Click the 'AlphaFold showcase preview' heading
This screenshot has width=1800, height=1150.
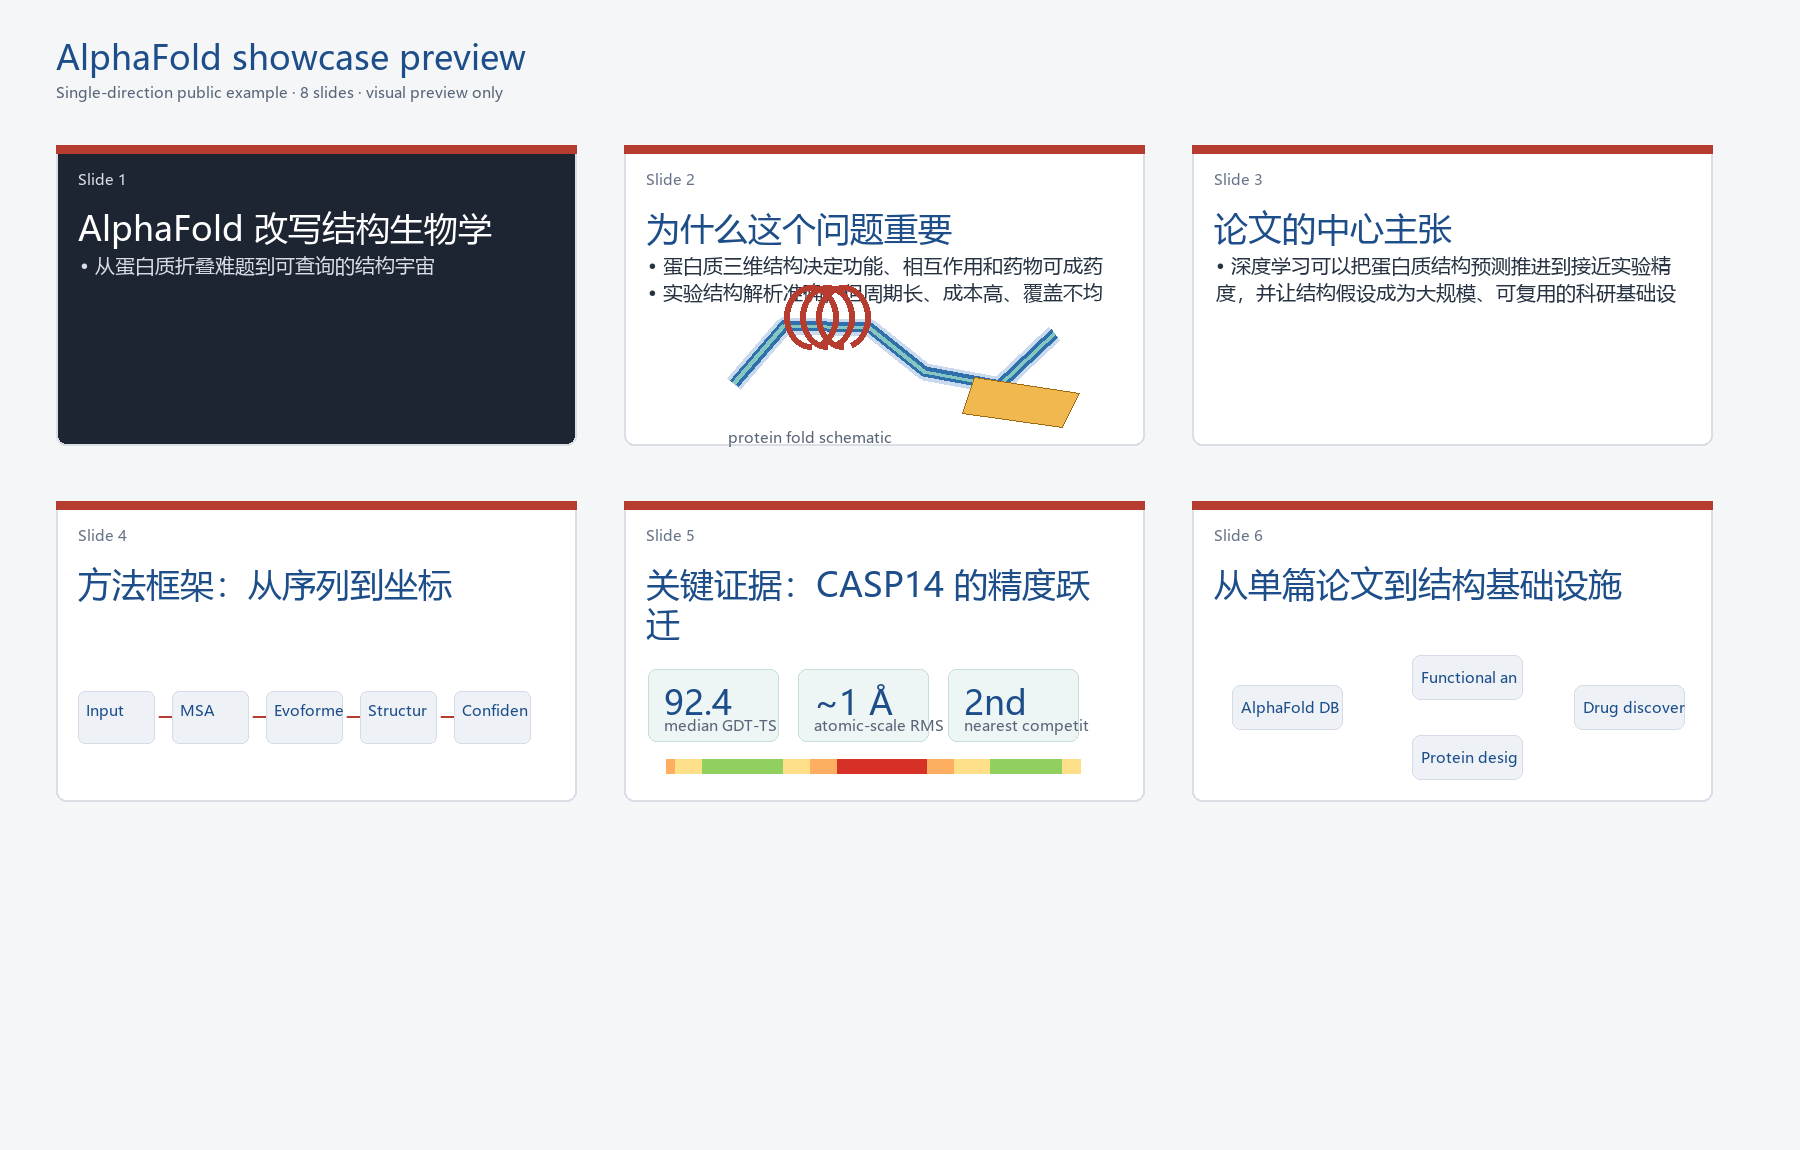pos(290,58)
